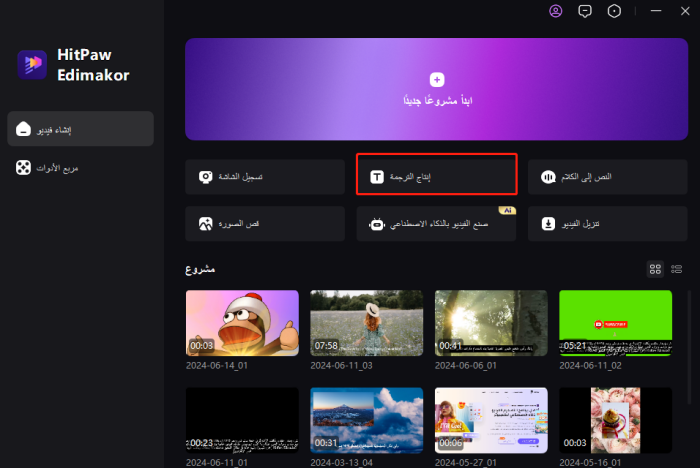Screen dimensions: 700x468
Task: Open project thumbnail 2024-06-11_03
Action: 367,323
